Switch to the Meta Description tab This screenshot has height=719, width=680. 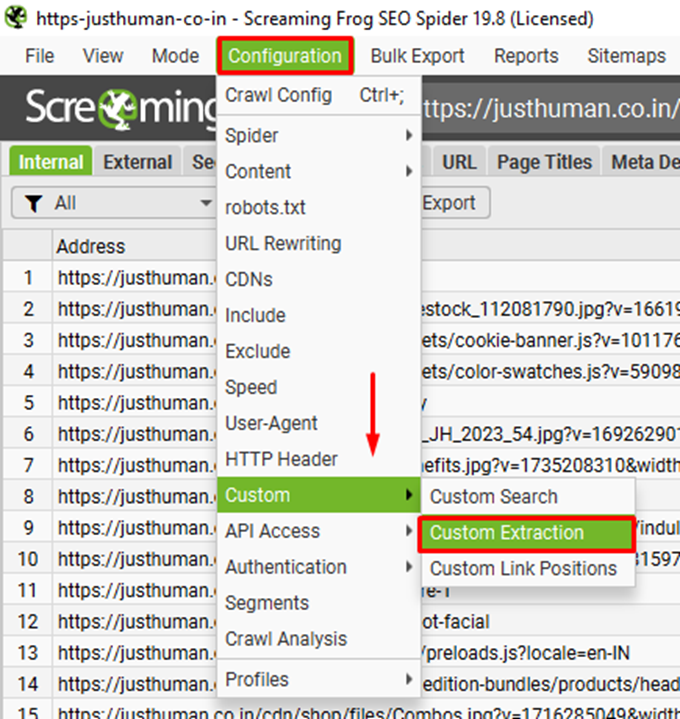(642, 161)
